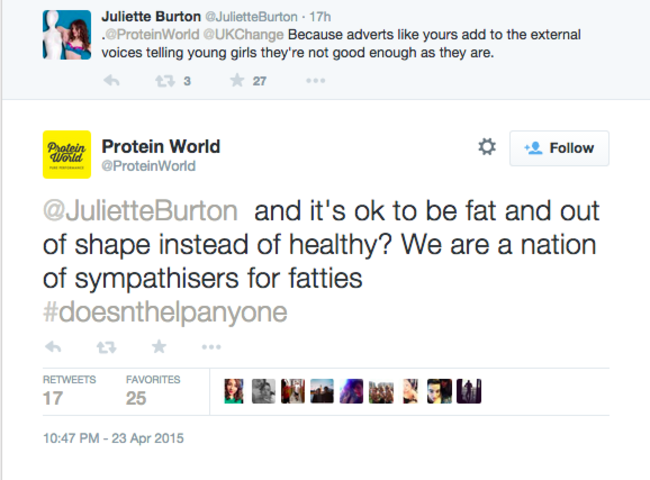Open the first favoriter's avatar thumbnail
The image size is (650, 480).
[235, 391]
